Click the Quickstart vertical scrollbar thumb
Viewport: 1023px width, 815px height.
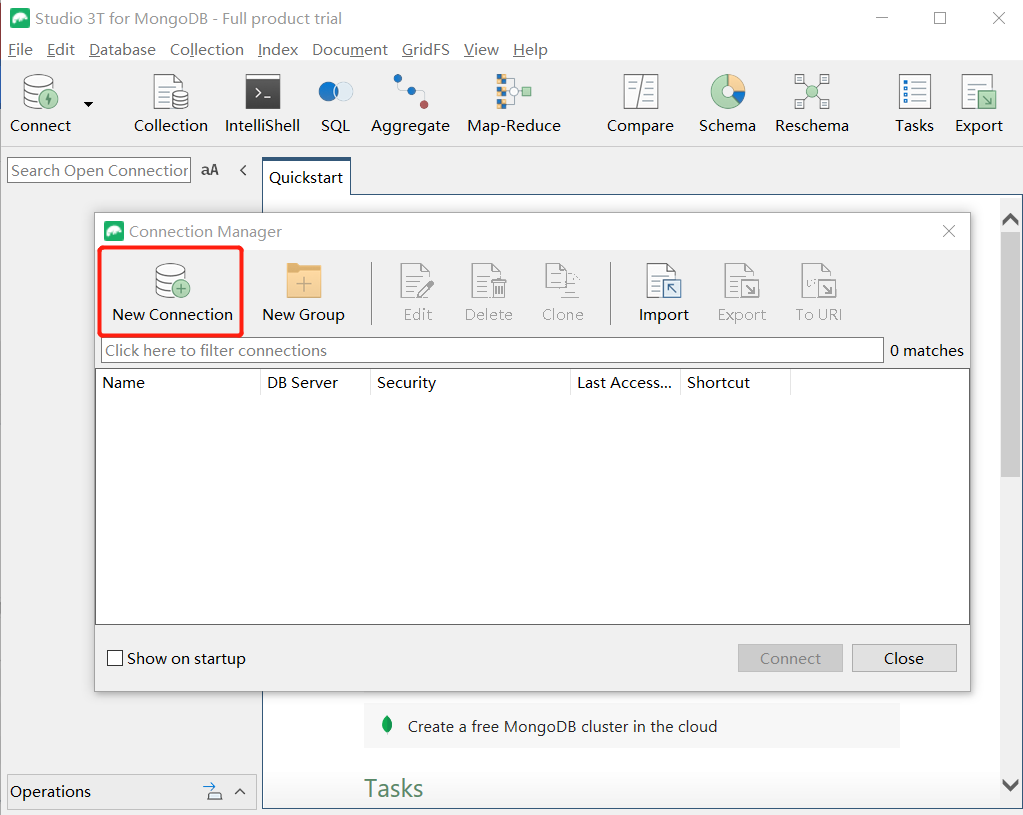pyautogui.click(x=1011, y=354)
